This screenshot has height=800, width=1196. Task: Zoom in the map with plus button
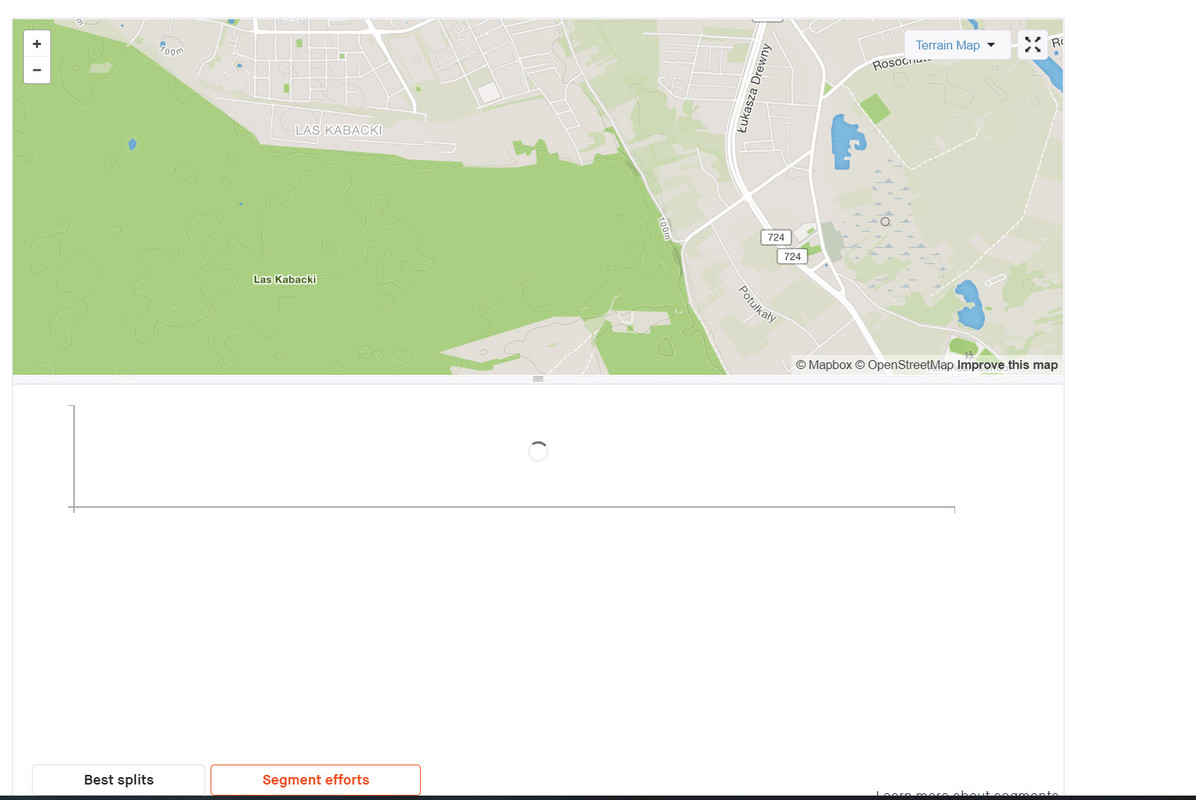37,44
